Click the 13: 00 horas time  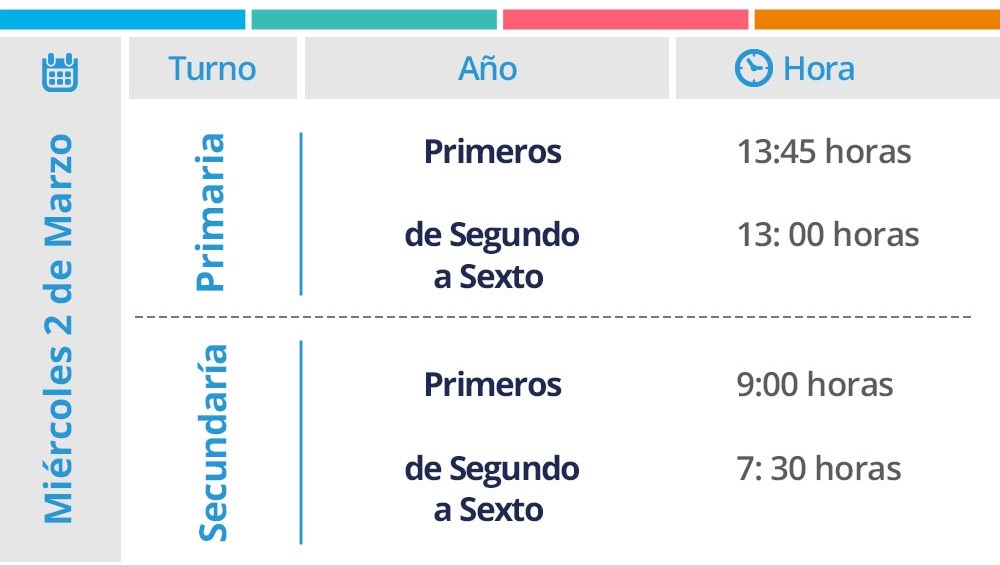[828, 235]
